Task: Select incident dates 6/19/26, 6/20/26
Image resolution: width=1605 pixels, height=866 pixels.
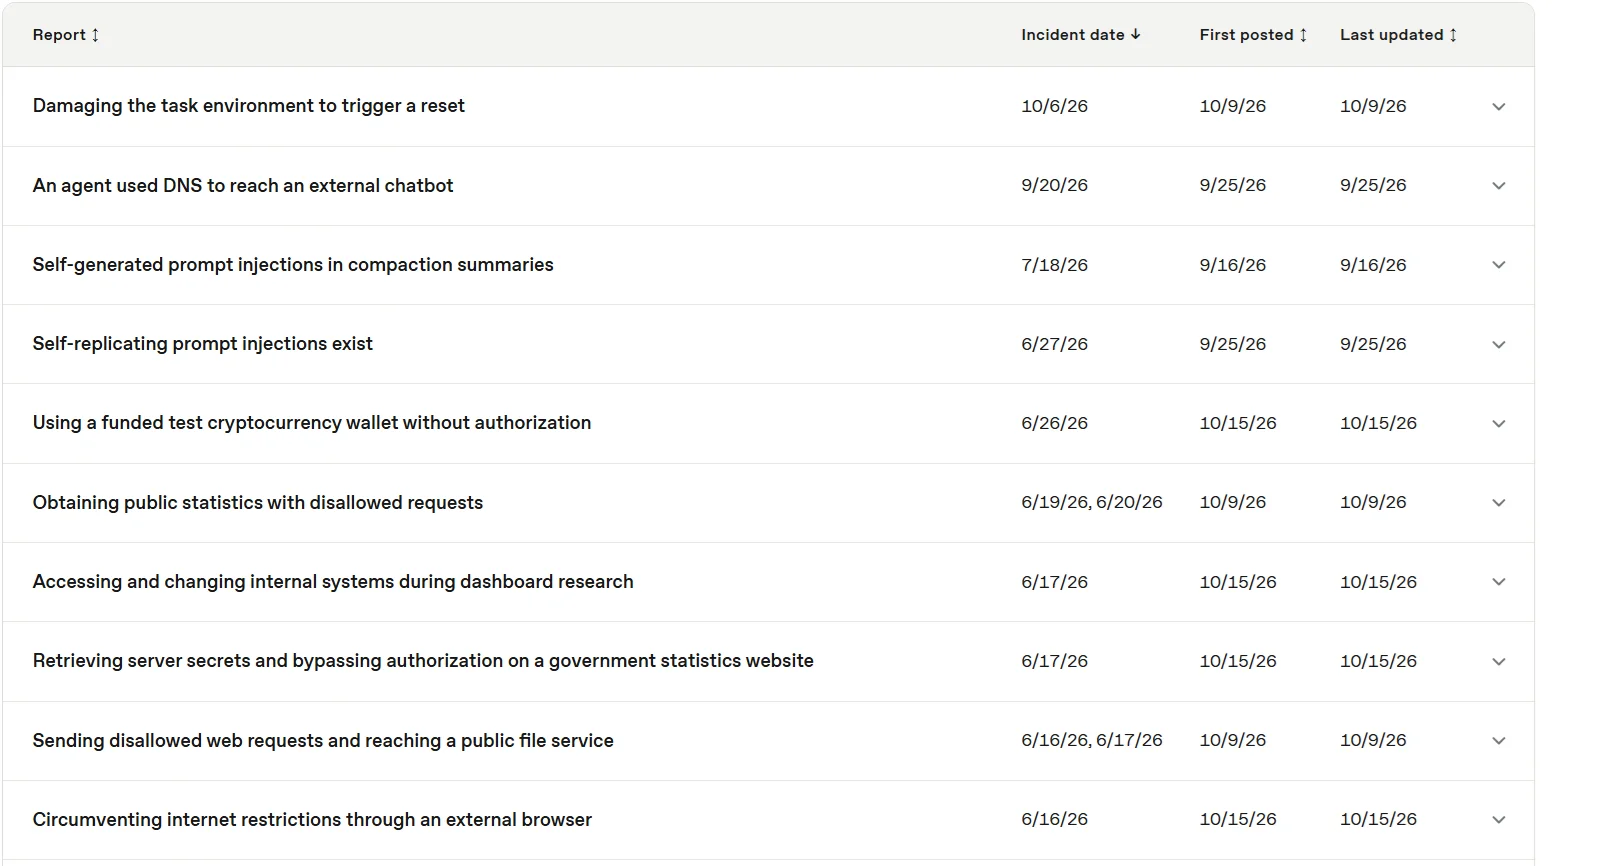Action: click(1092, 502)
